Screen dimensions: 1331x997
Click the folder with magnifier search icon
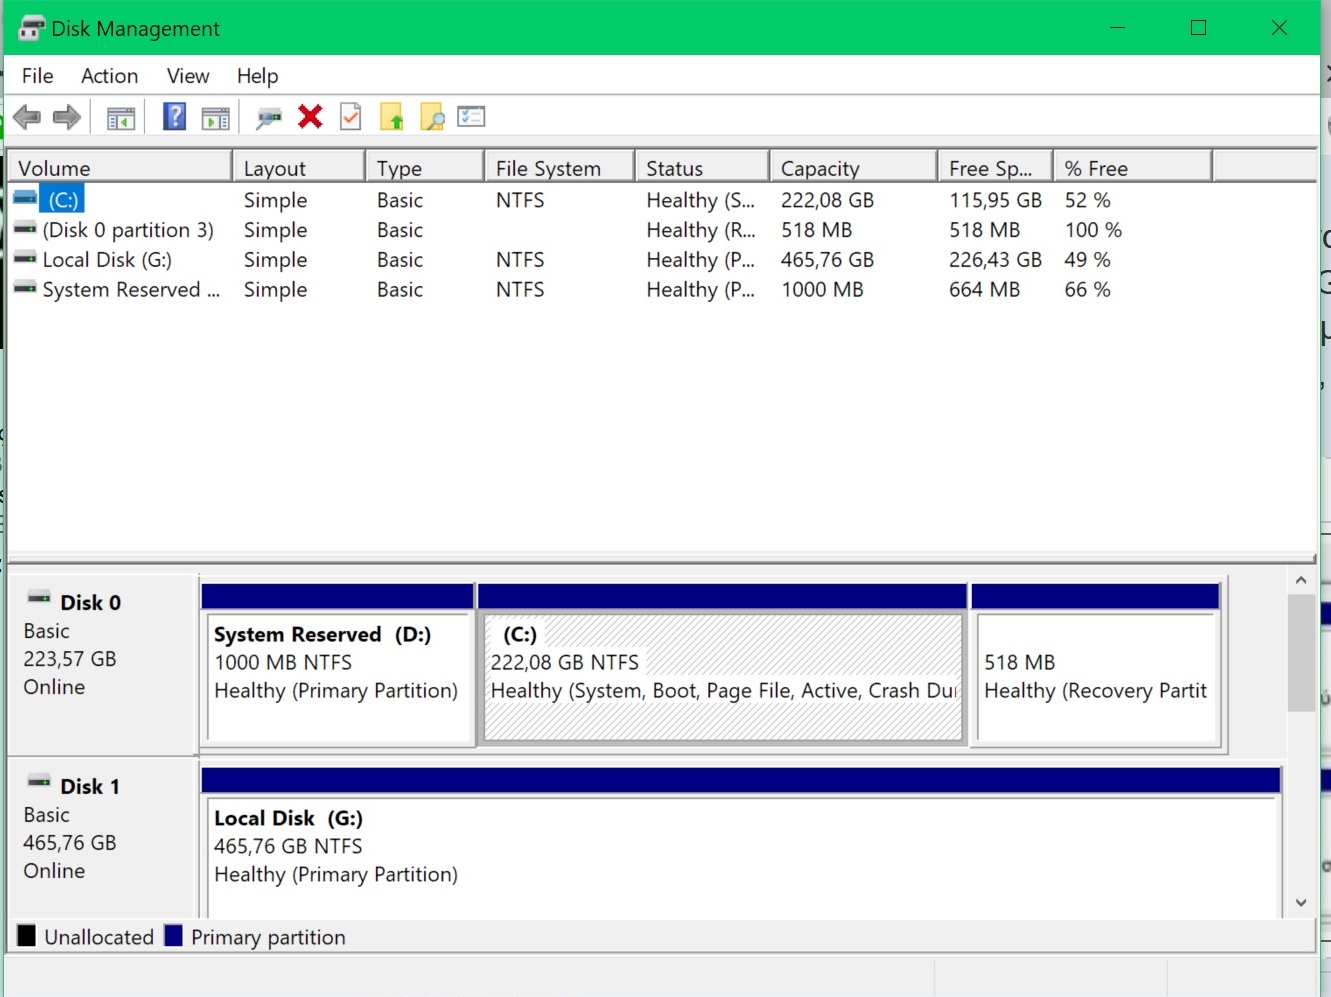click(x=431, y=117)
